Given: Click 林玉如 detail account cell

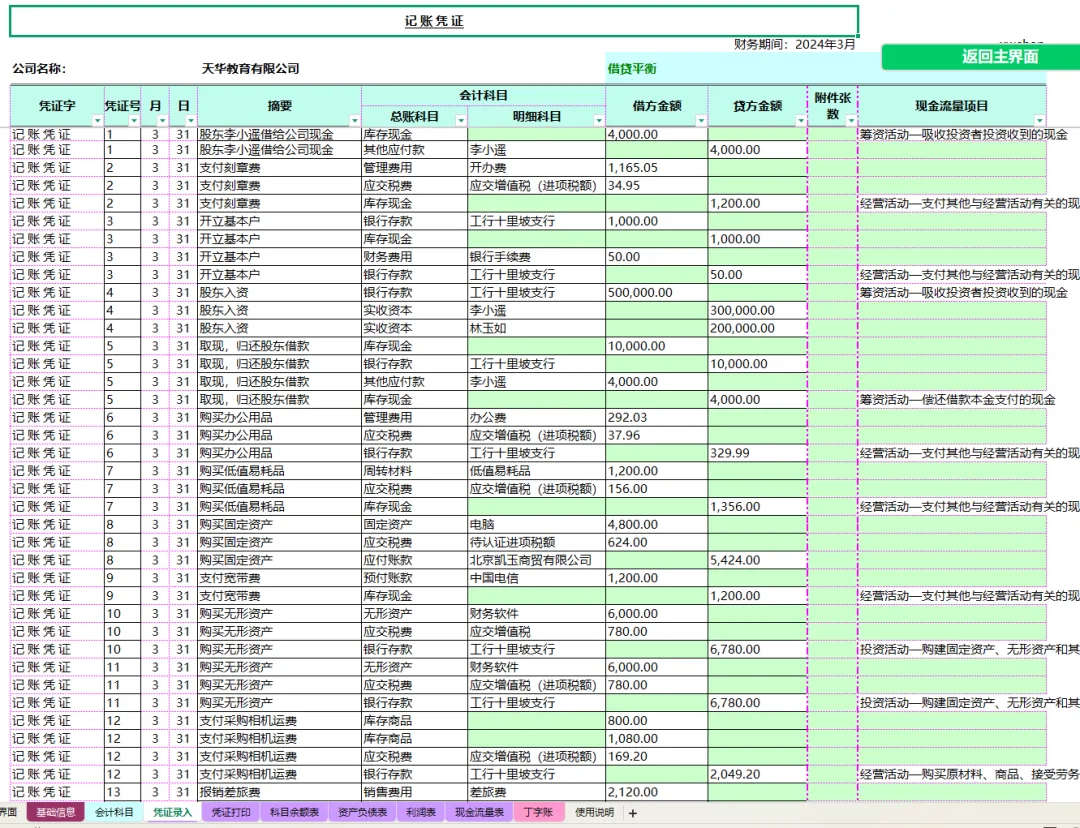Looking at the screenshot, I should click(x=537, y=329).
